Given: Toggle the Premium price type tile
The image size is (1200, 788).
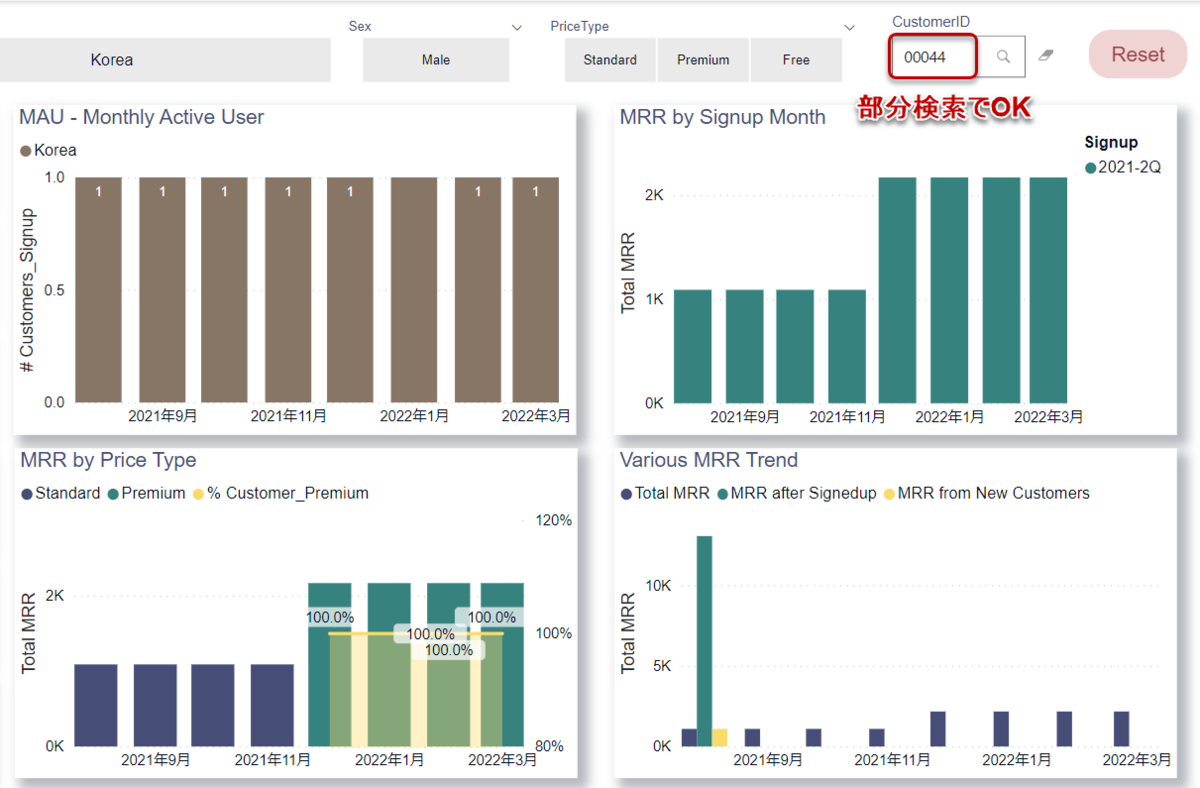Looking at the screenshot, I should tap(703, 60).
